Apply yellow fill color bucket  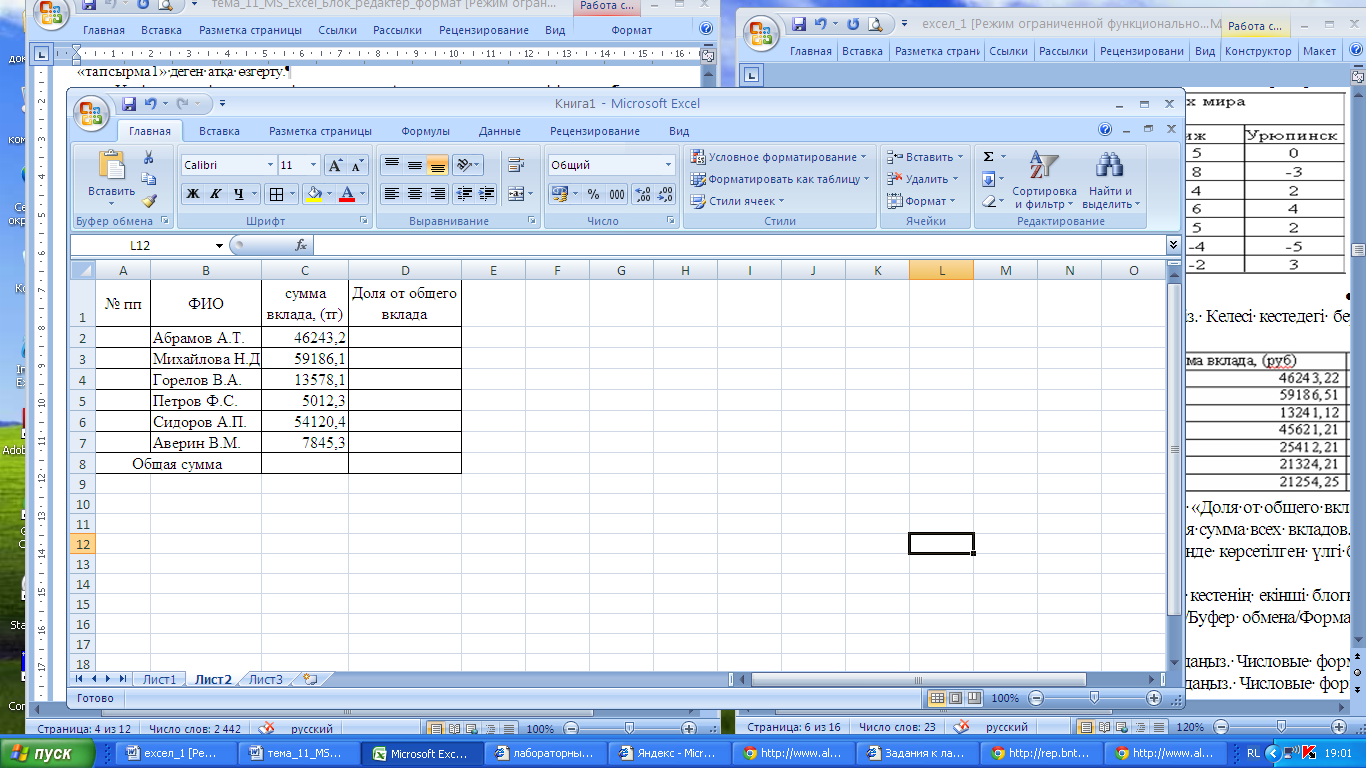[x=313, y=194]
